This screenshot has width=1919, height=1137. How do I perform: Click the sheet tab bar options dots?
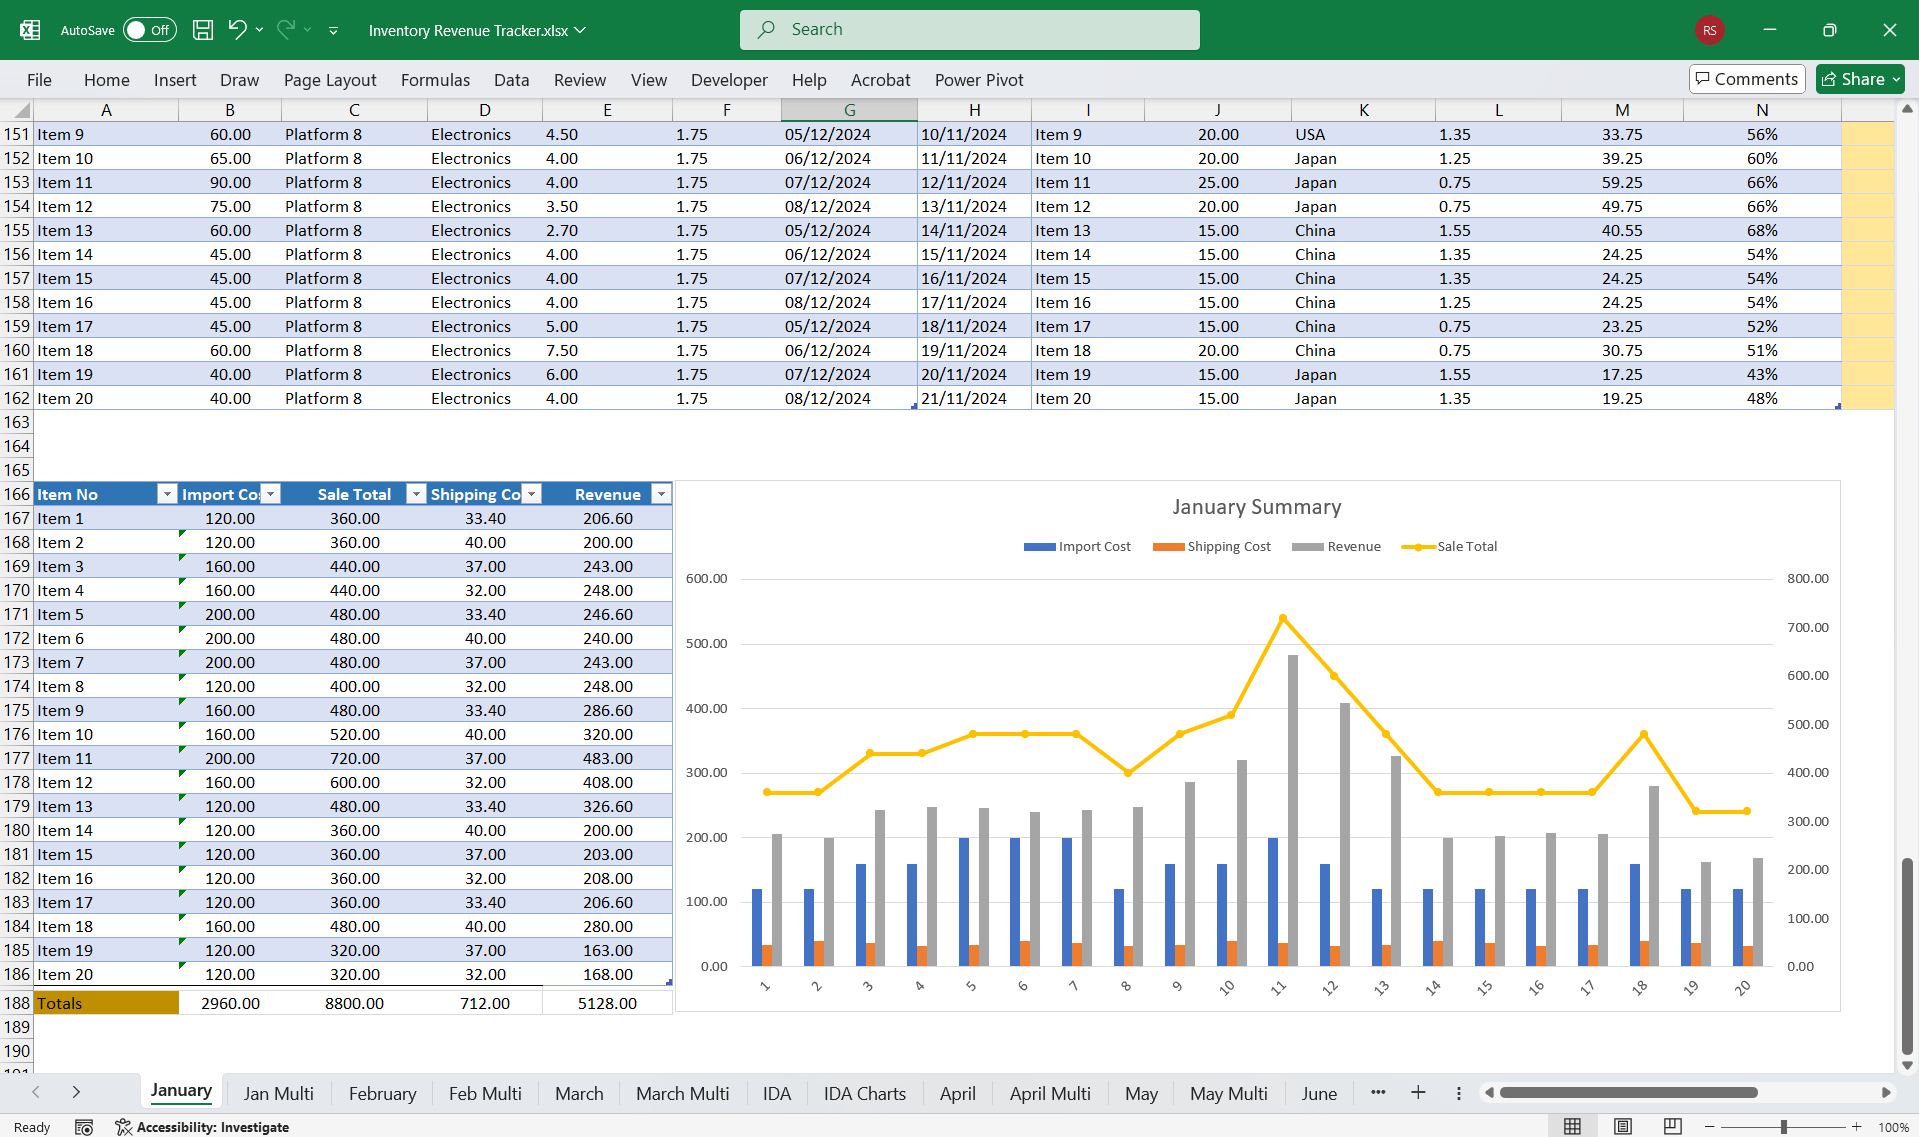pos(1458,1093)
